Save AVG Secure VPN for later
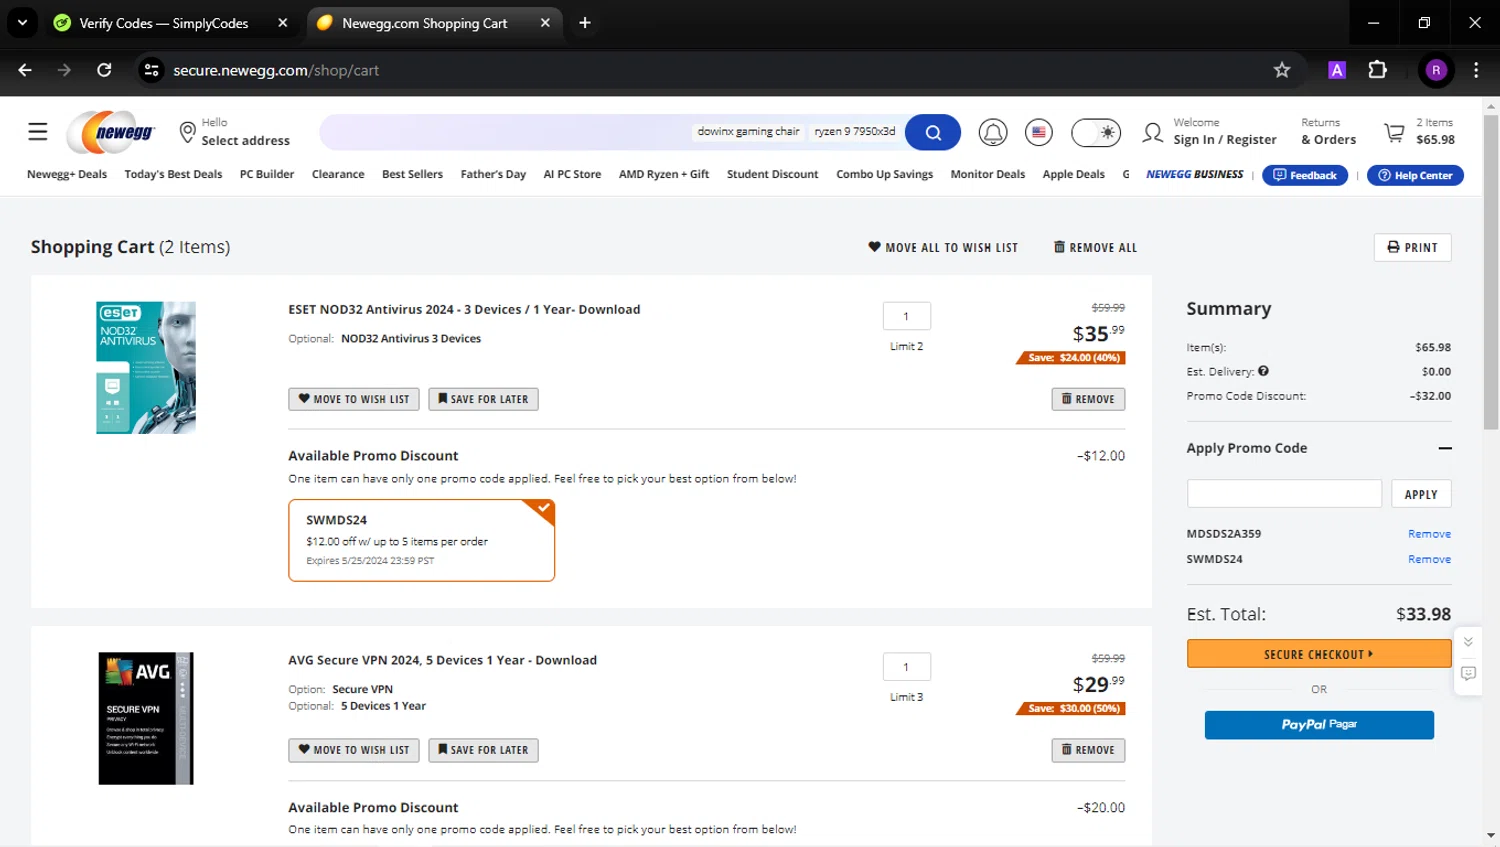 click(x=483, y=750)
